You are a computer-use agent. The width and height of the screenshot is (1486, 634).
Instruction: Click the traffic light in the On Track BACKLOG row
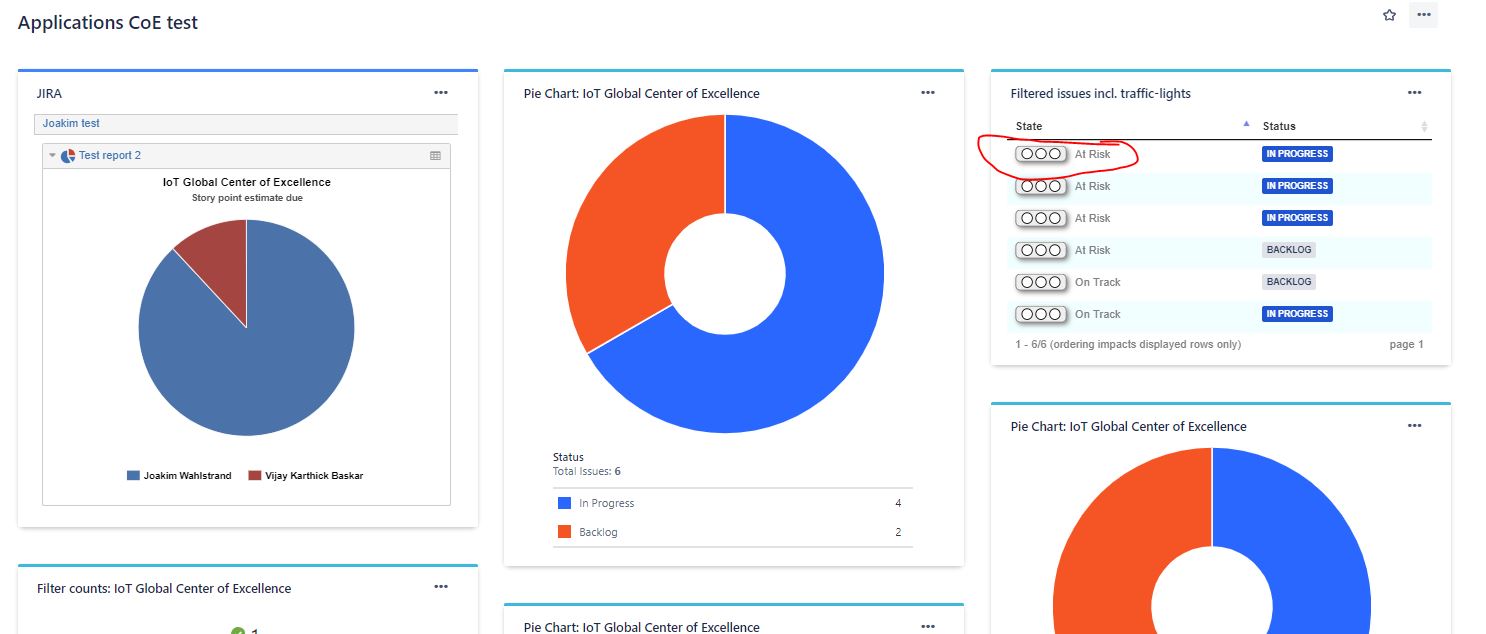(x=1040, y=282)
